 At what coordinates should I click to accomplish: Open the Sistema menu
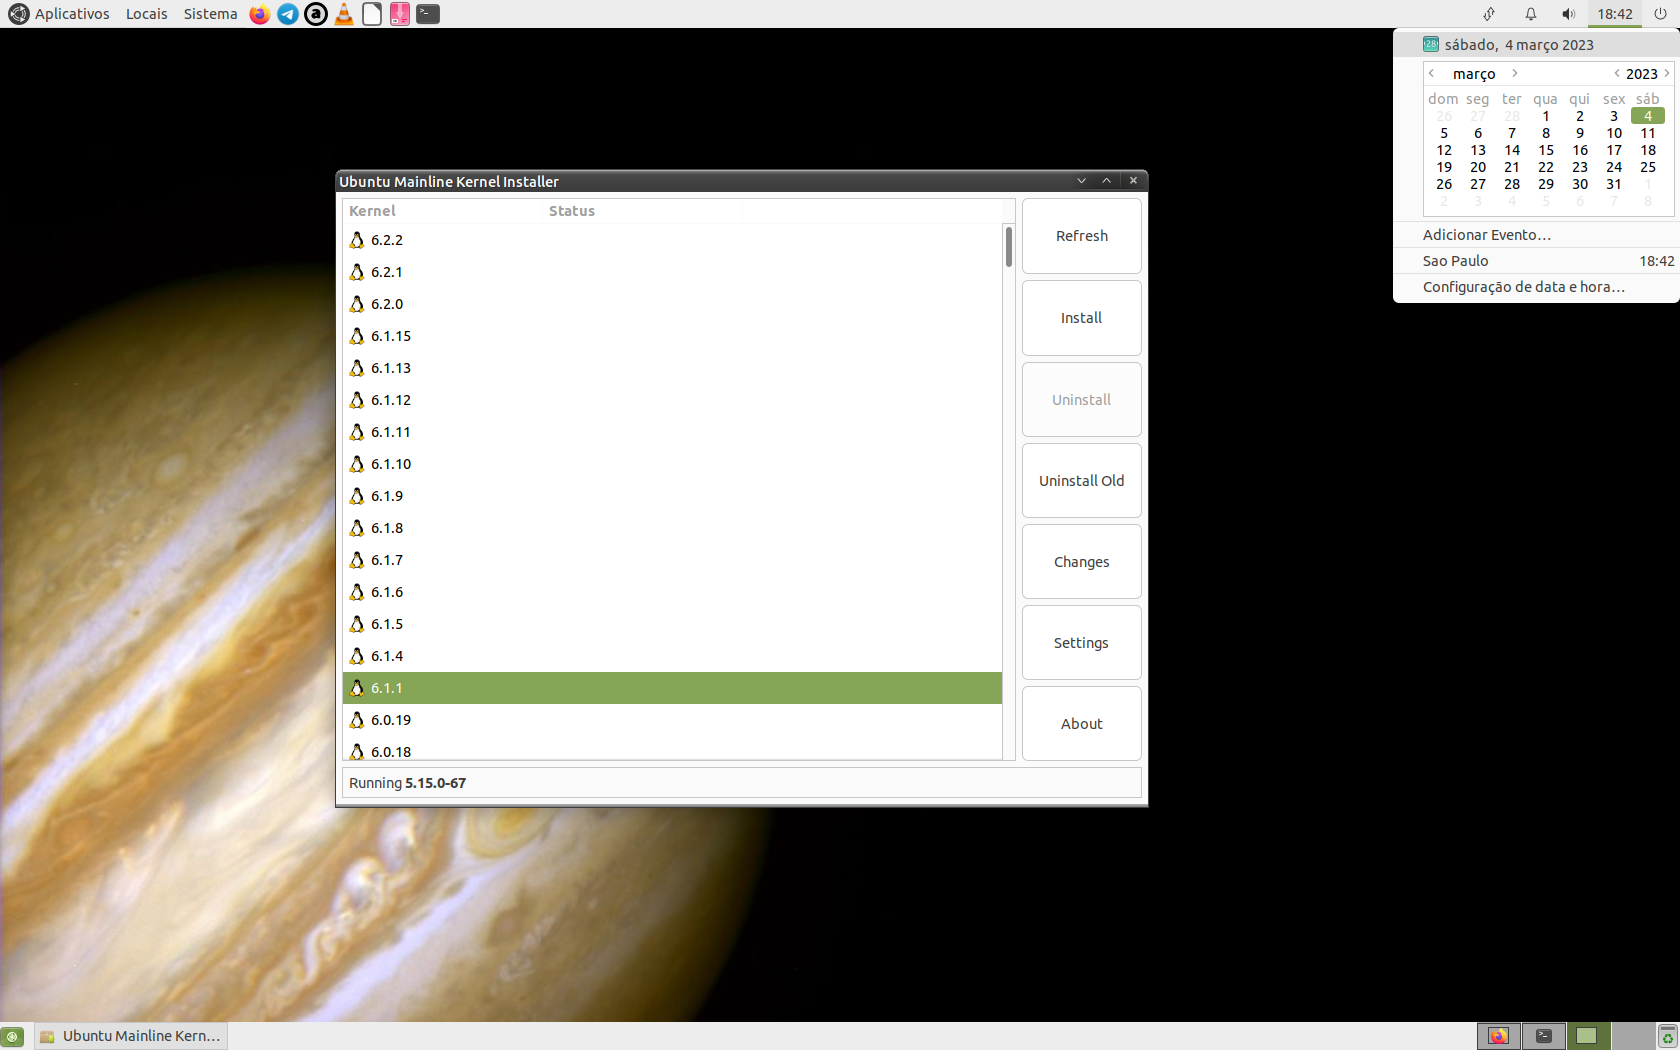click(210, 14)
